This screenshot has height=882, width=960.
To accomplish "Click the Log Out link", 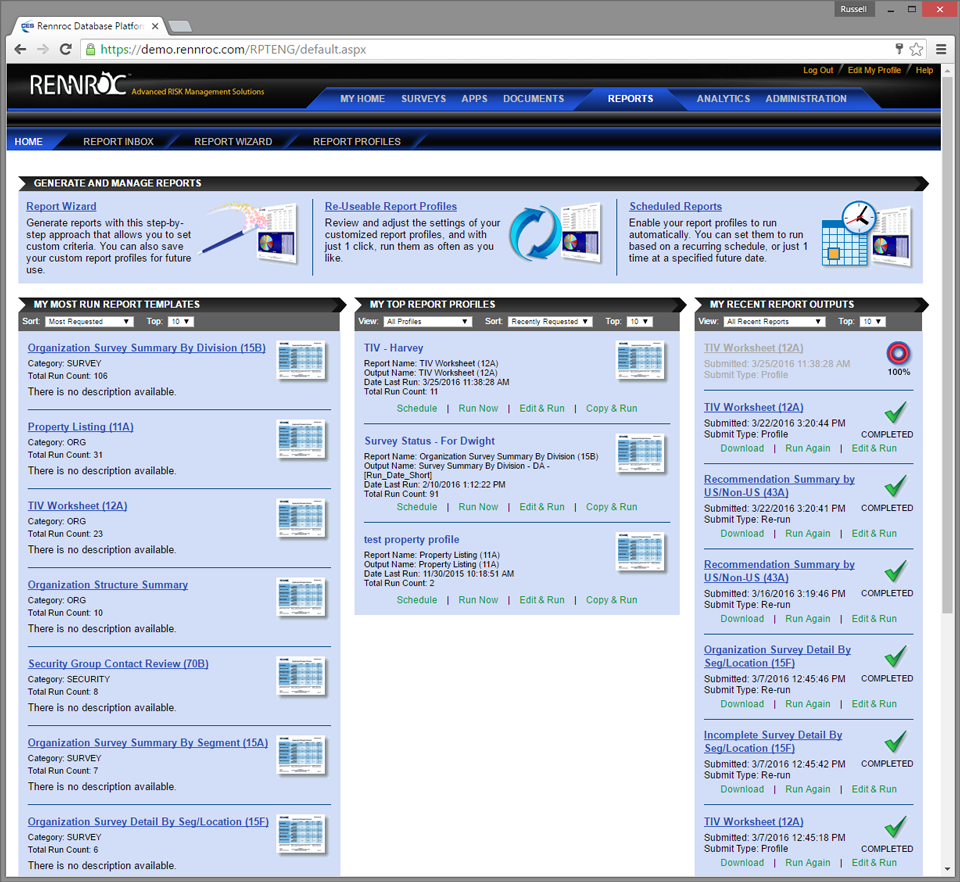I will coord(818,70).
